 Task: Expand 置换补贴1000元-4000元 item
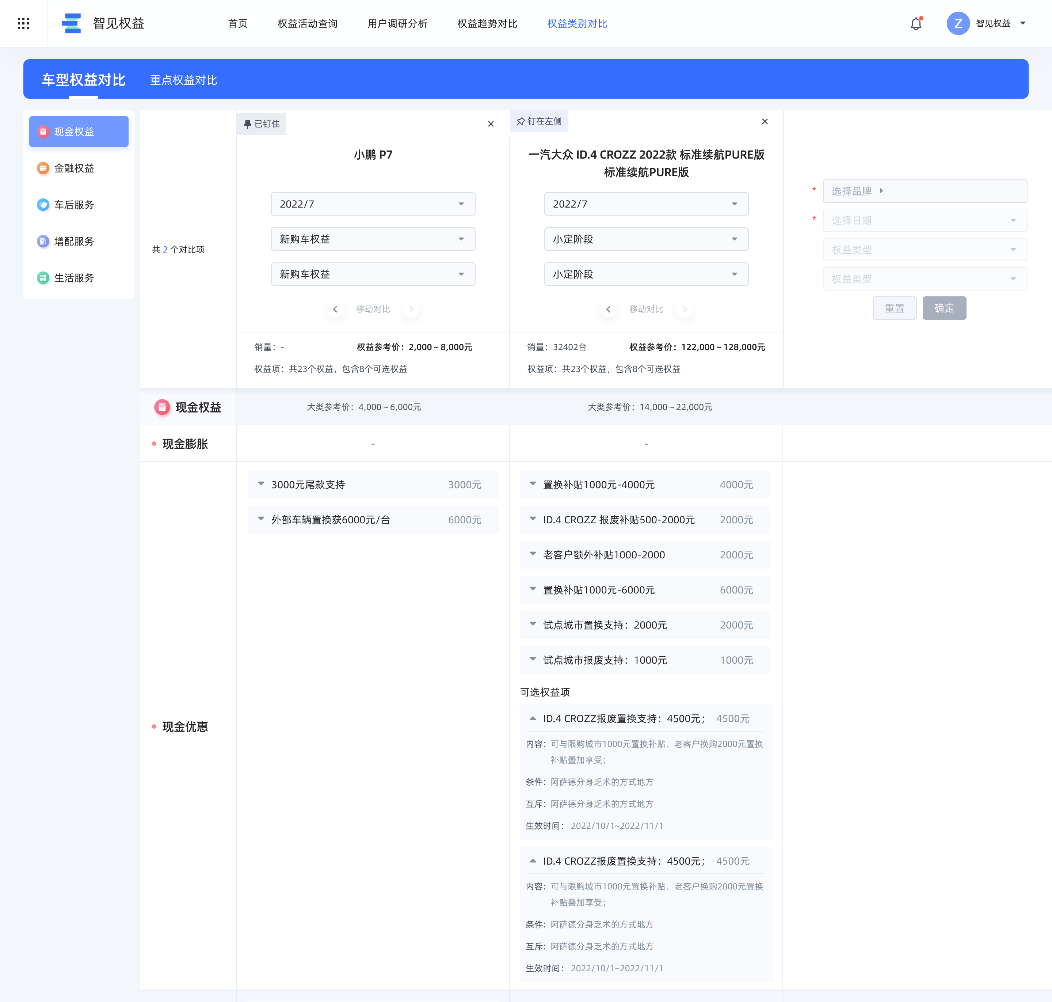point(645,485)
